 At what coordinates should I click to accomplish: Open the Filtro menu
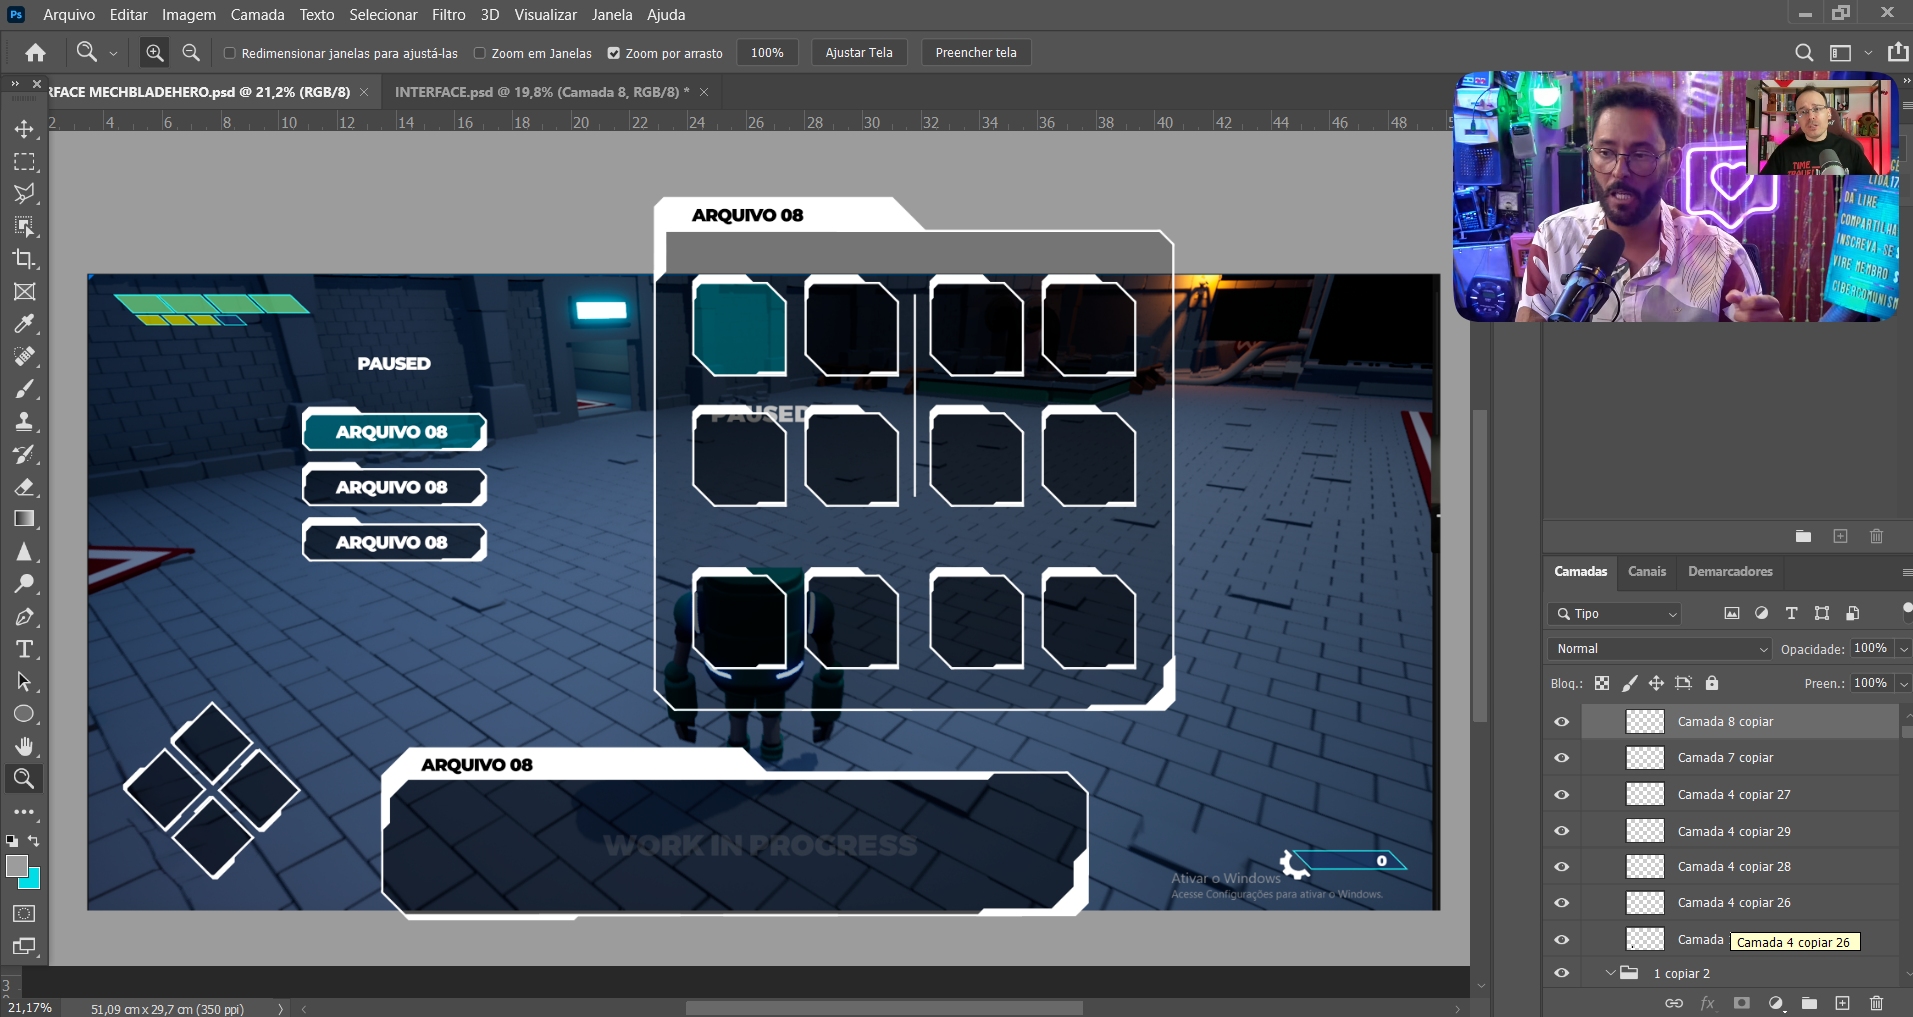448,15
